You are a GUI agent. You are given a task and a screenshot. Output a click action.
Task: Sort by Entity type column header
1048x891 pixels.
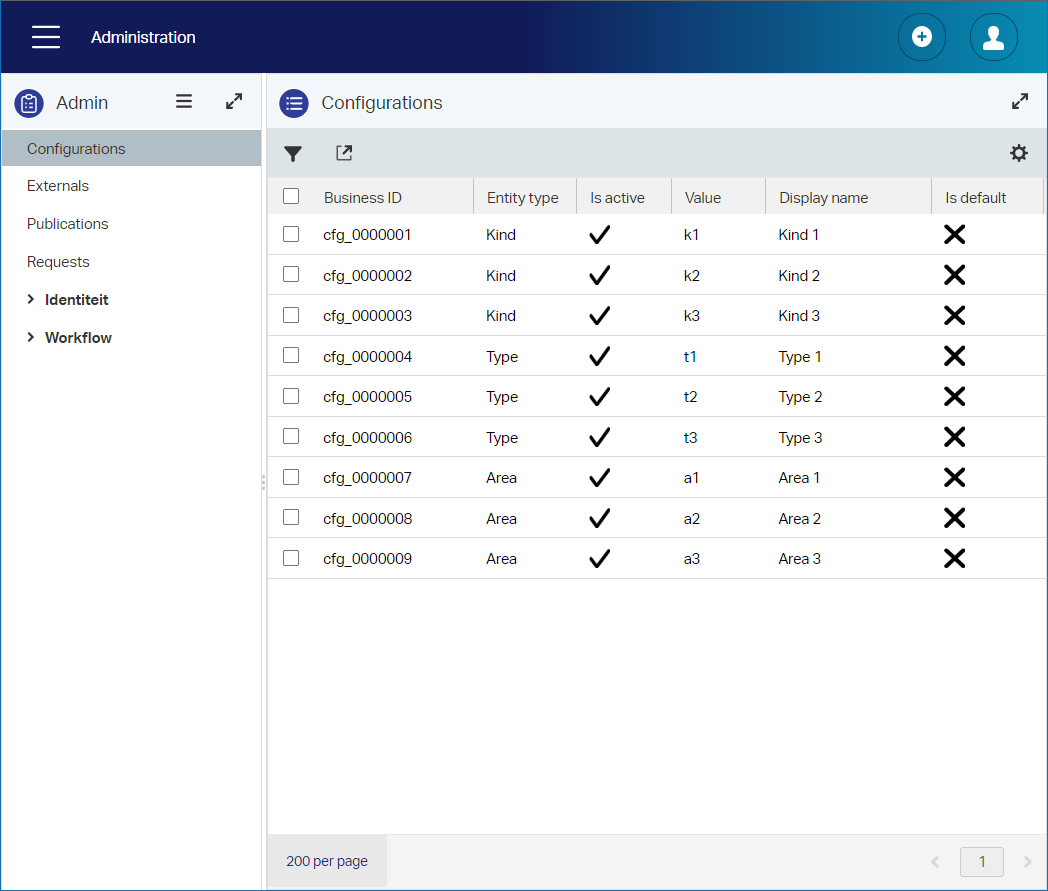click(522, 198)
